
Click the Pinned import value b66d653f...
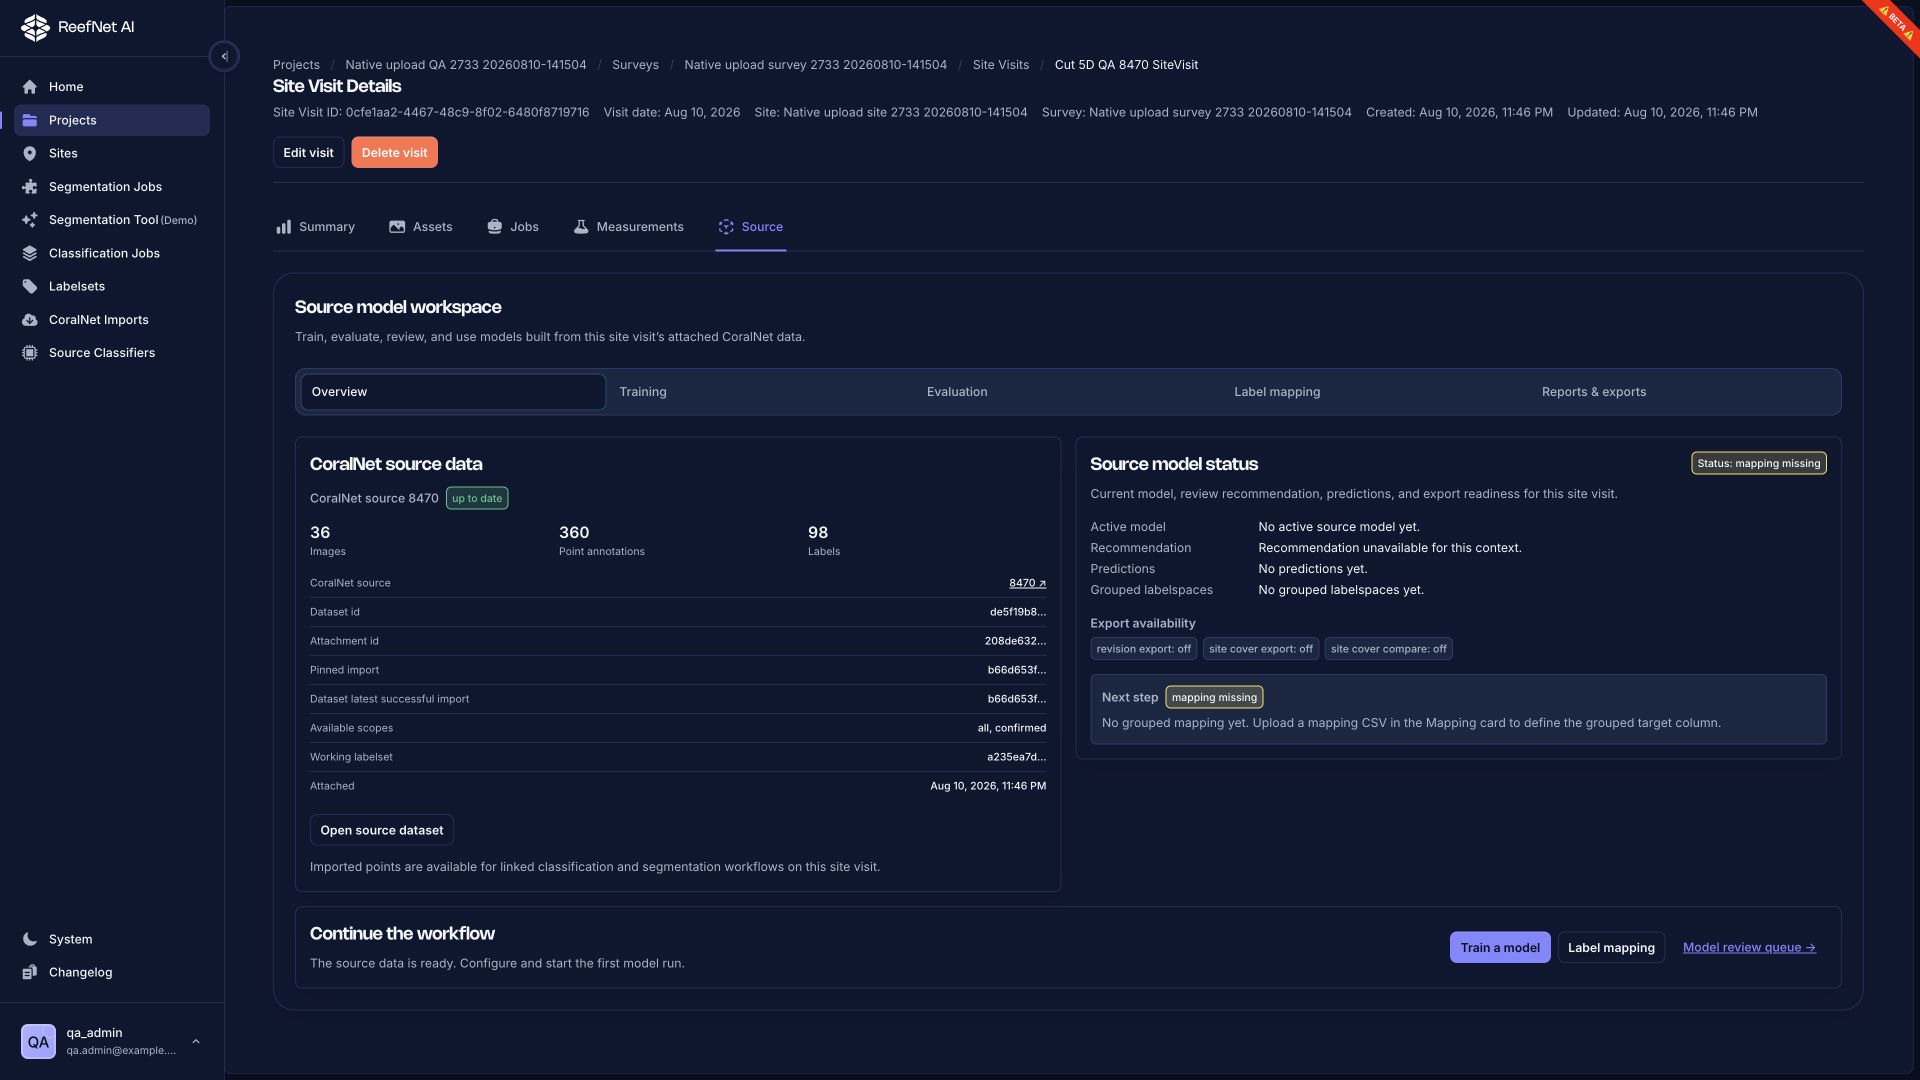coord(1017,670)
